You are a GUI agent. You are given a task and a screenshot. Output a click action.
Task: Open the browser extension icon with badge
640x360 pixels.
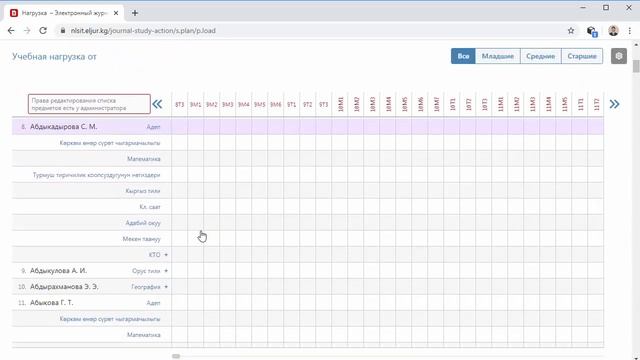coord(591,31)
